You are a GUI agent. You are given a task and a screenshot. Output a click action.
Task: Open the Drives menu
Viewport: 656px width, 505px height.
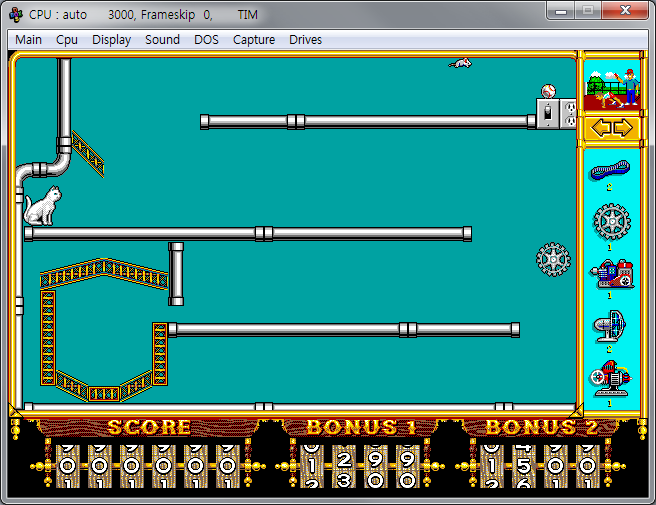305,40
